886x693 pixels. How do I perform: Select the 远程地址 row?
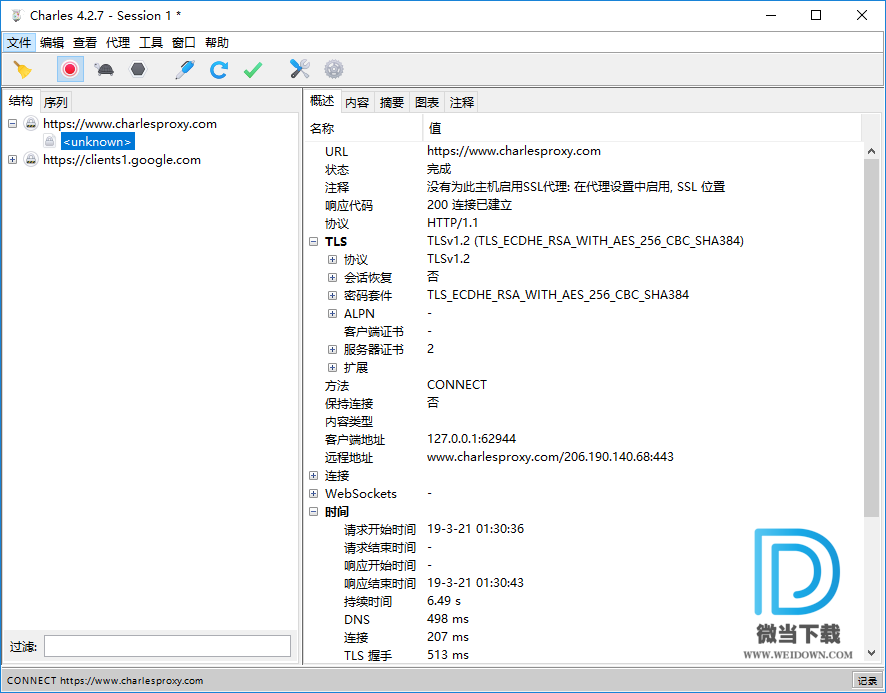584,457
